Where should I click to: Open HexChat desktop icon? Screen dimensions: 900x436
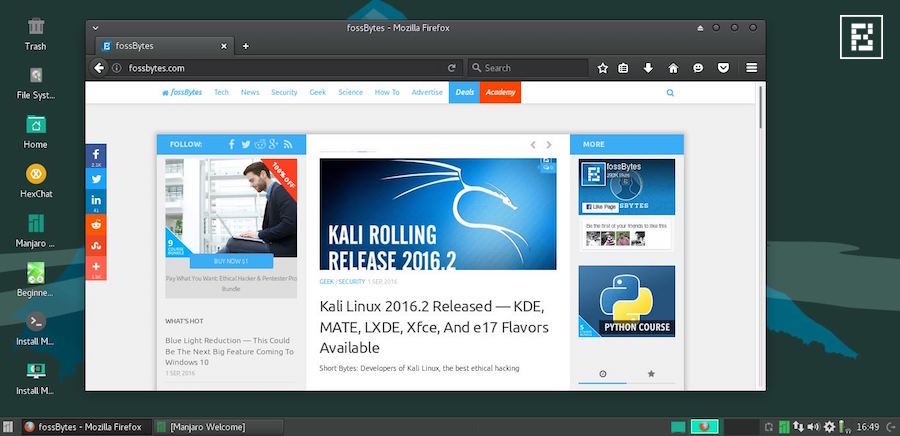pyautogui.click(x=36, y=173)
